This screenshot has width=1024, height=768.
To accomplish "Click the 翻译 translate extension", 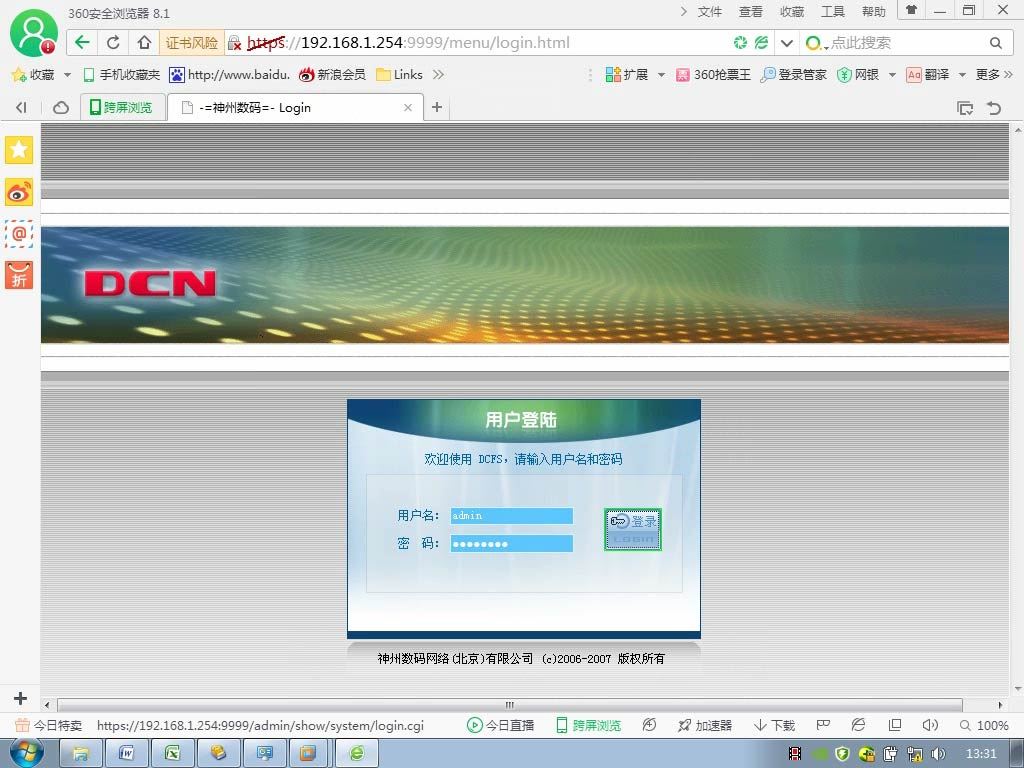I will (927, 75).
